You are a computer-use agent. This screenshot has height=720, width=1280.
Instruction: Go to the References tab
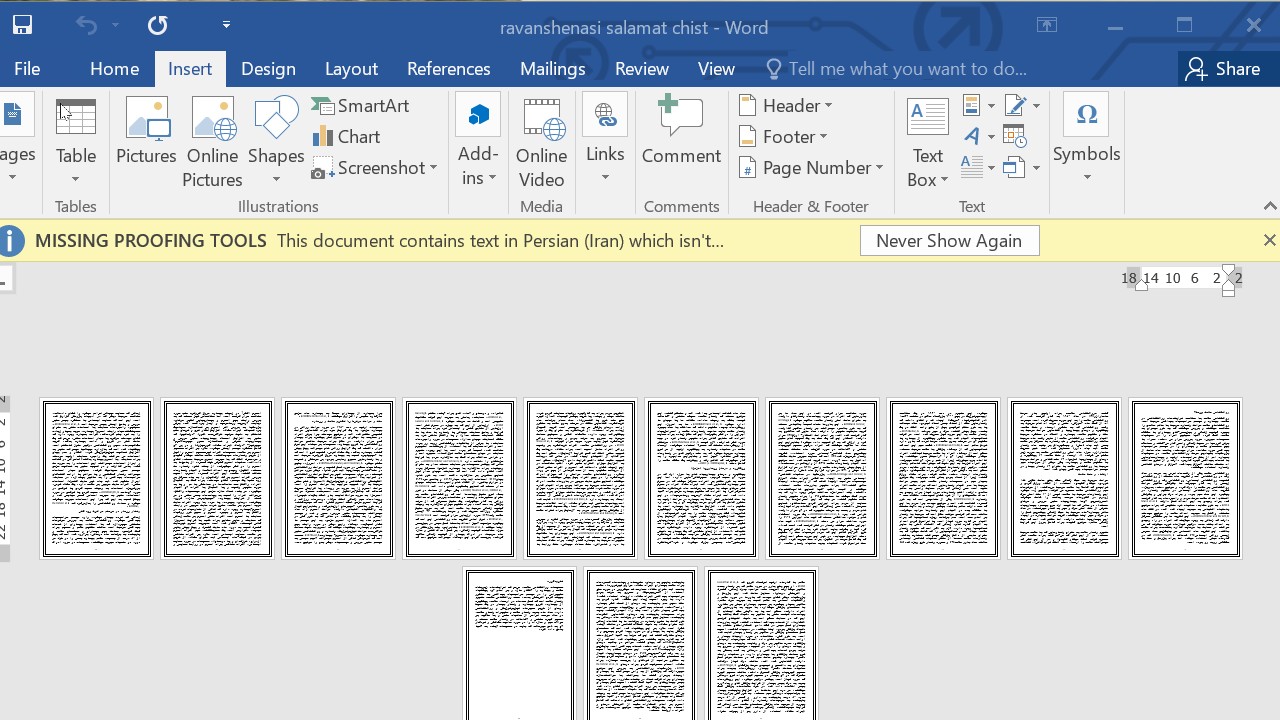[448, 69]
